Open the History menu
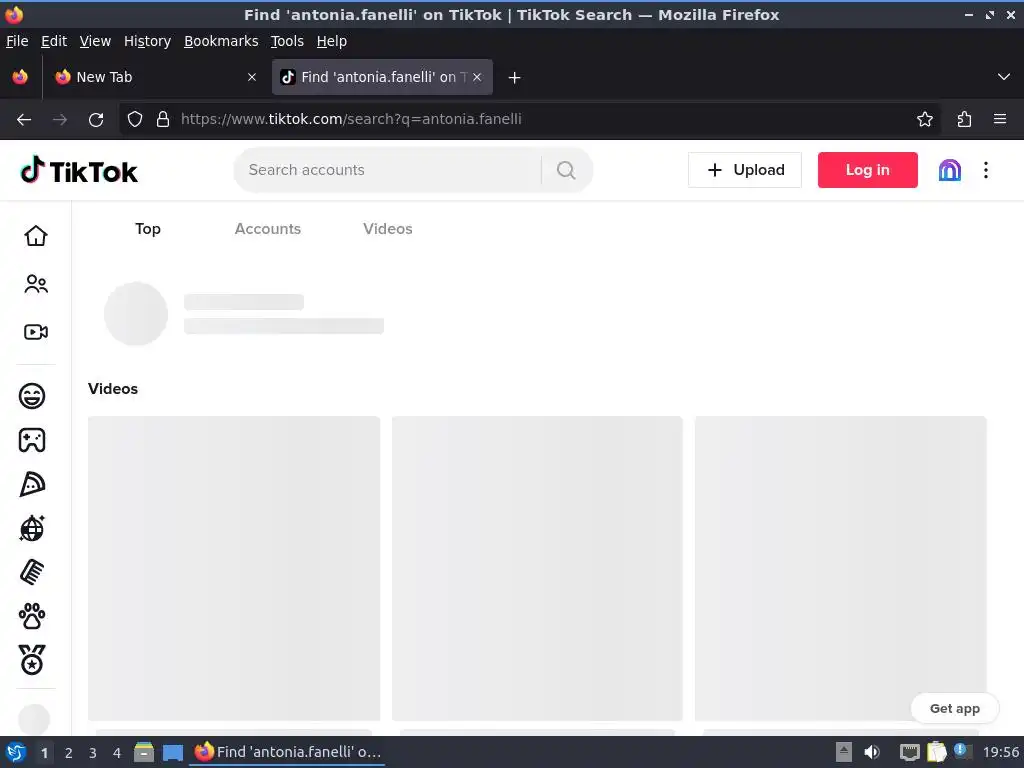This screenshot has width=1024, height=768. point(148,41)
